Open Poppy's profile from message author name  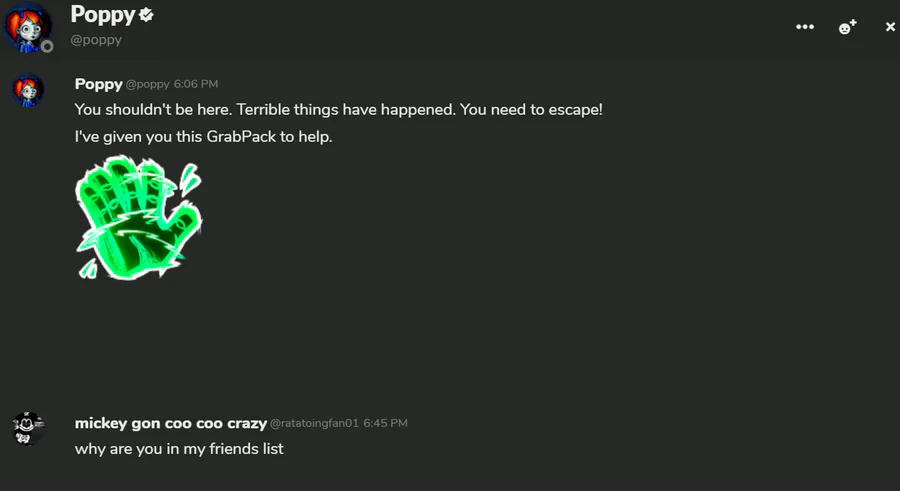[x=98, y=84]
